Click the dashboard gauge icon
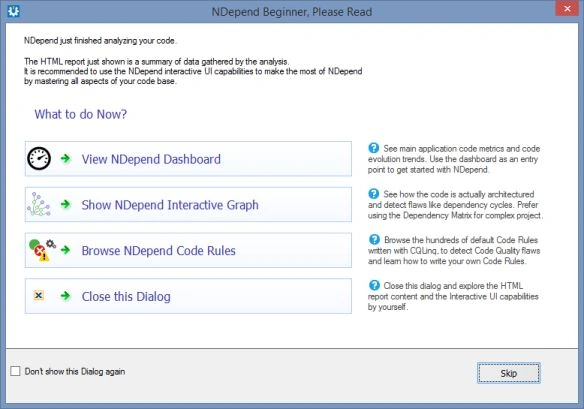584x409 pixels. (39, 158)
